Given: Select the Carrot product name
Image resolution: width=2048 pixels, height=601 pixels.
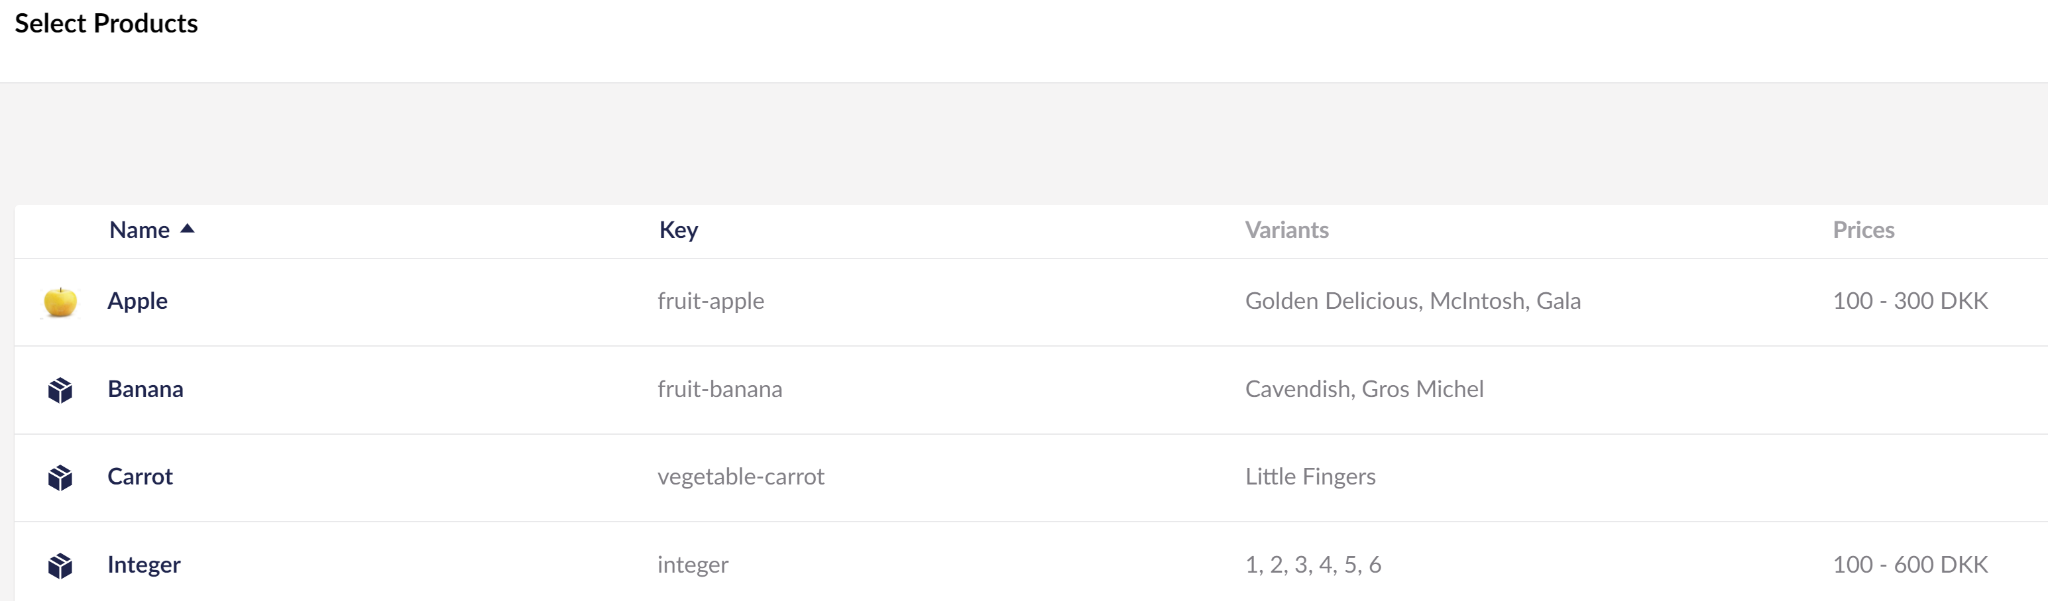Looking at the screenshot, I should [x=140, y=477].
